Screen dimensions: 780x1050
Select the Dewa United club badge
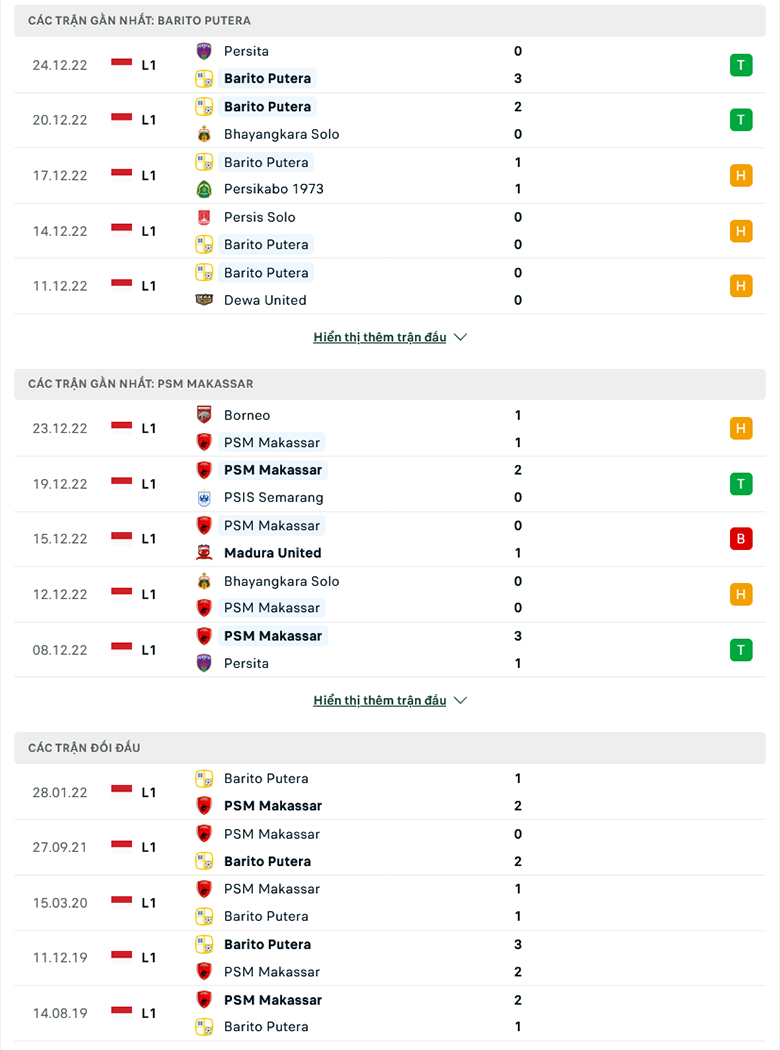click(203, 300)
